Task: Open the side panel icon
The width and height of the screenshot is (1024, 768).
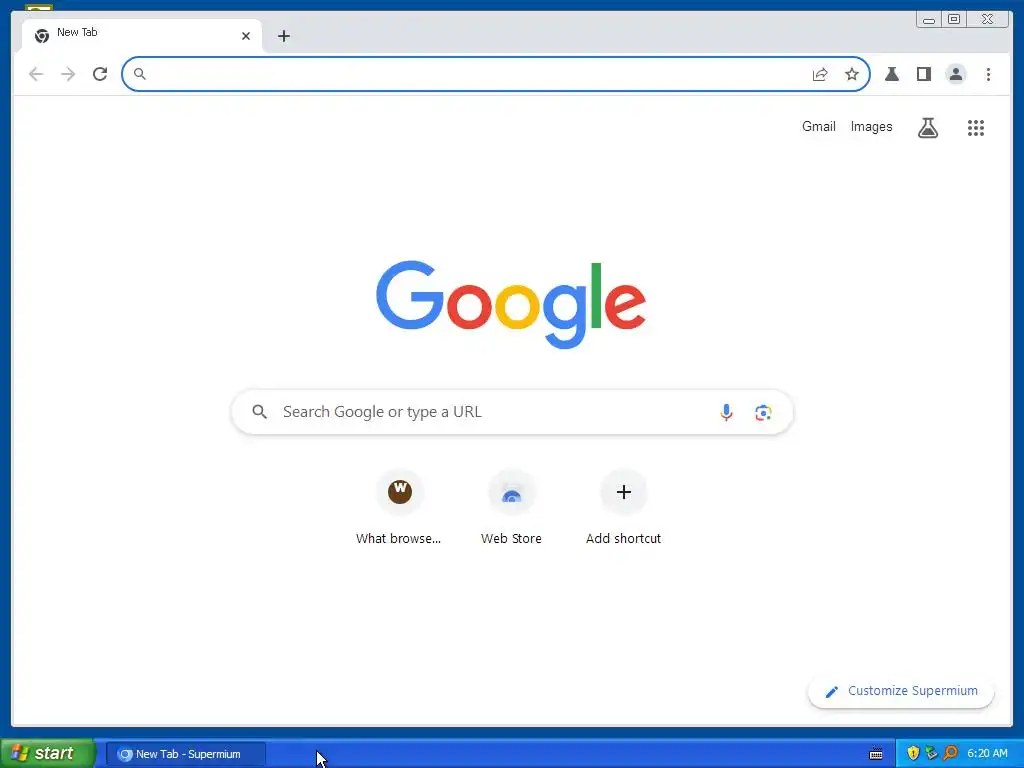Action: [923, 74]
